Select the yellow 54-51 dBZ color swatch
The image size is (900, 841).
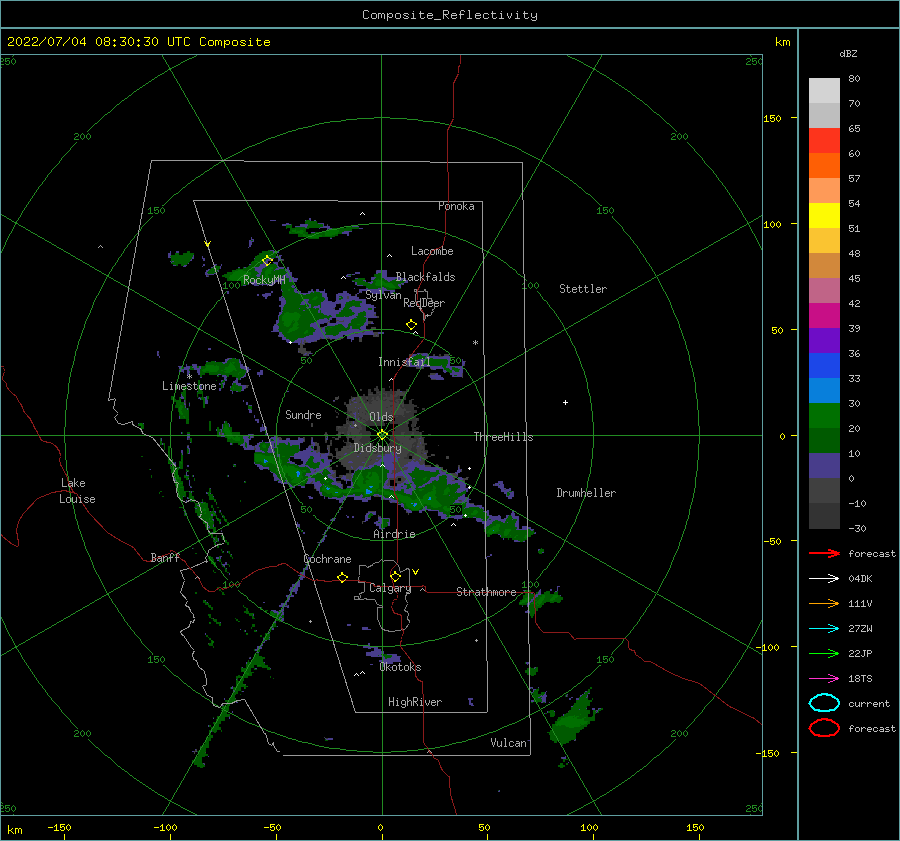pos(824,216)
